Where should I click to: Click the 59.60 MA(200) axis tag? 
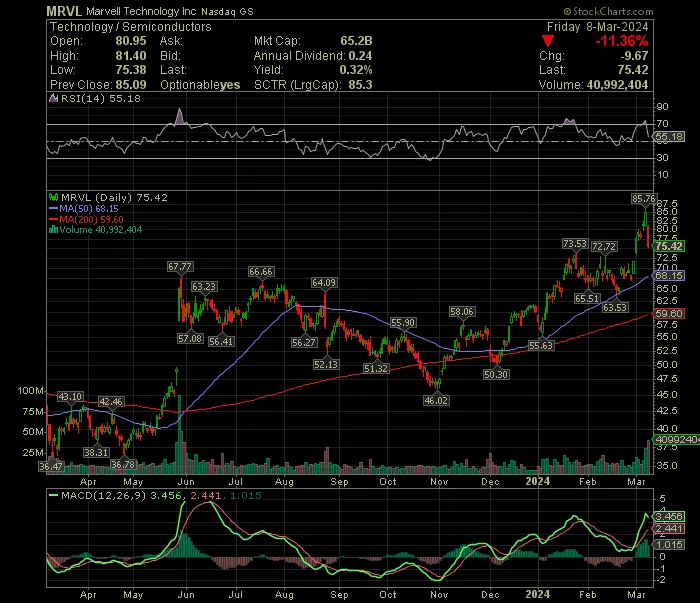coord(669,314)
